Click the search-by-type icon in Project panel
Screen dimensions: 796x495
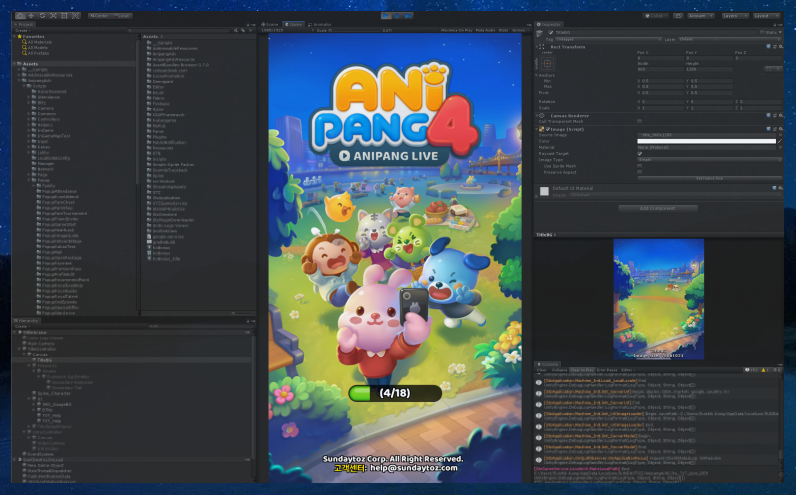236,30
